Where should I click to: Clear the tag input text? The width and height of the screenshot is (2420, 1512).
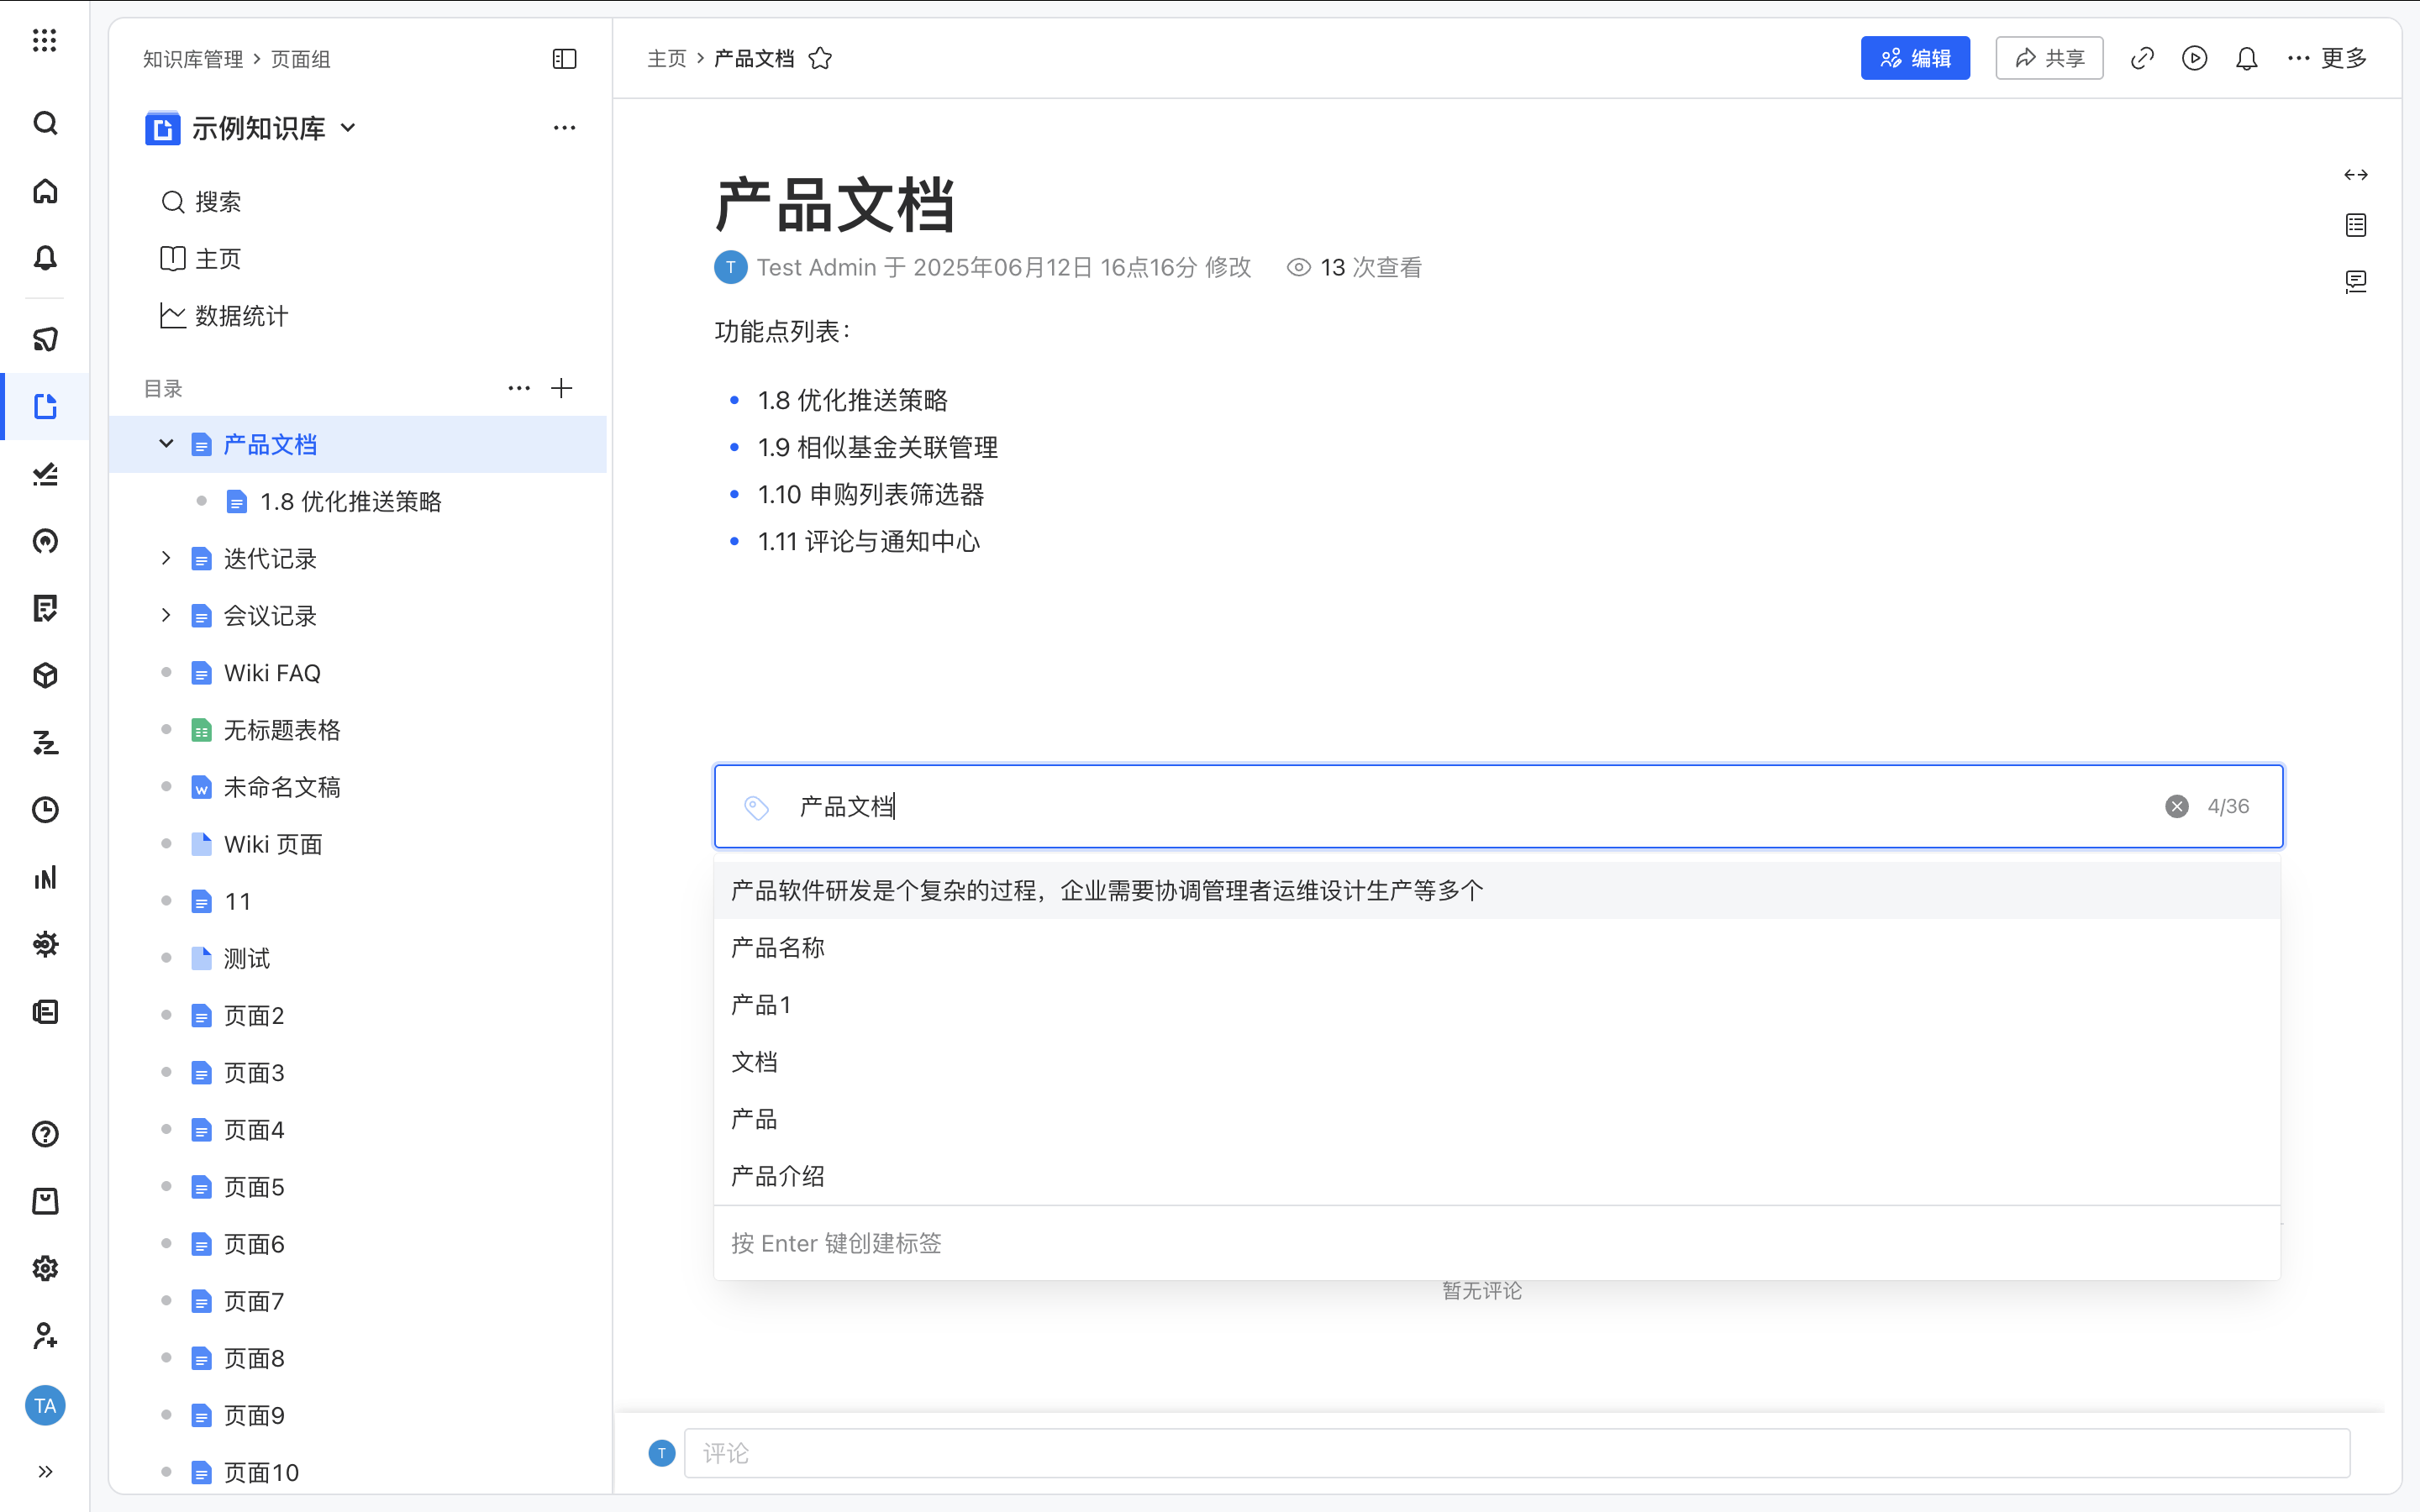click(x=2177, y=806)
